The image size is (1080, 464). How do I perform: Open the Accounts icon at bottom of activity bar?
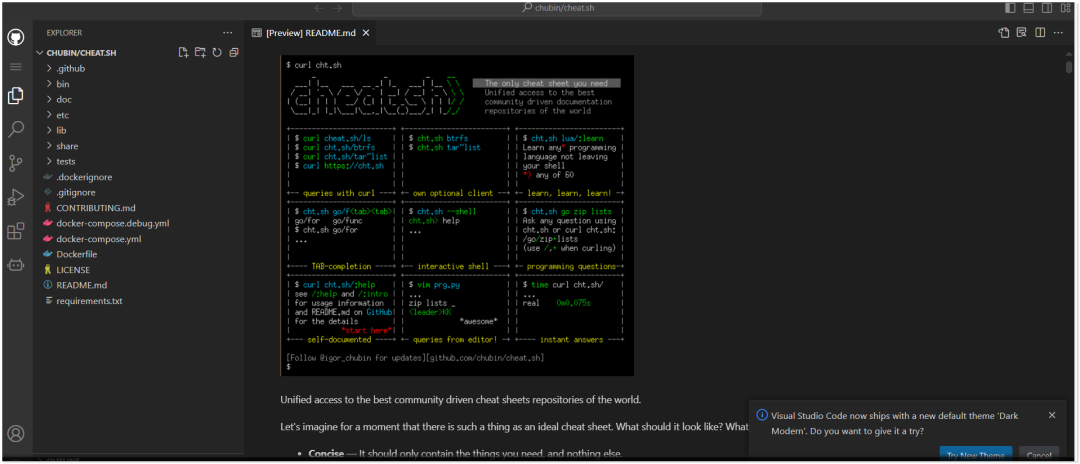[x=16, y=434]
